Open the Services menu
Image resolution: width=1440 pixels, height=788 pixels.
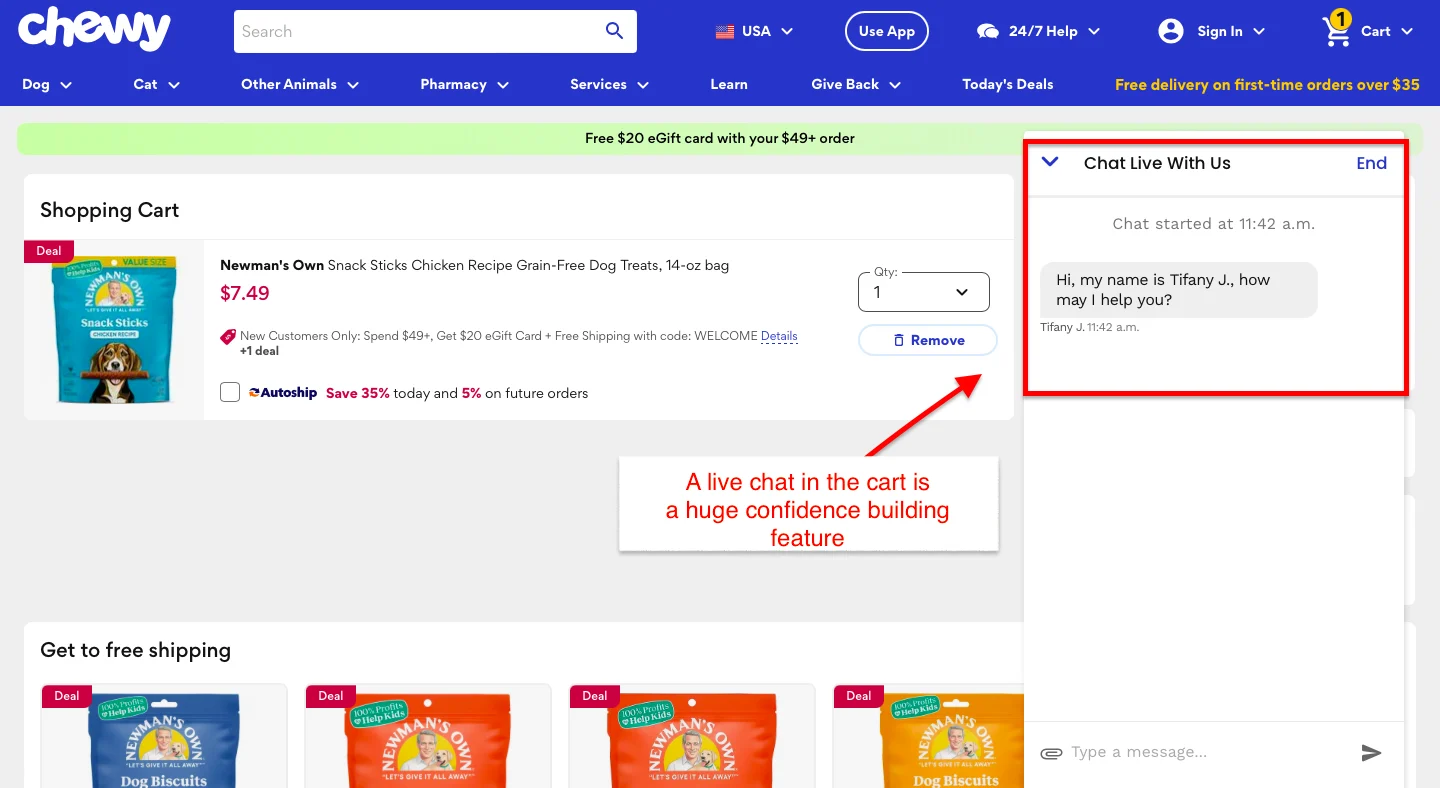pos(610,84)
